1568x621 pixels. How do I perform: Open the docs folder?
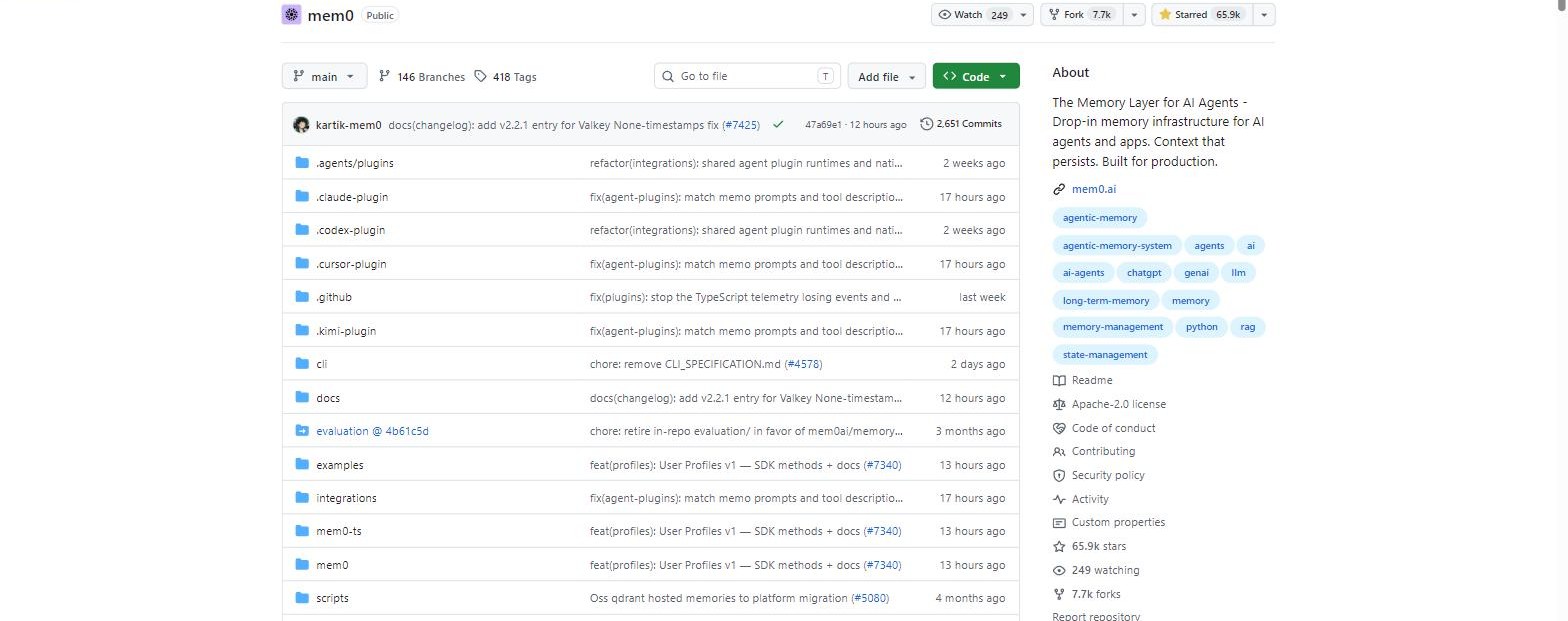tap(328, 398)
